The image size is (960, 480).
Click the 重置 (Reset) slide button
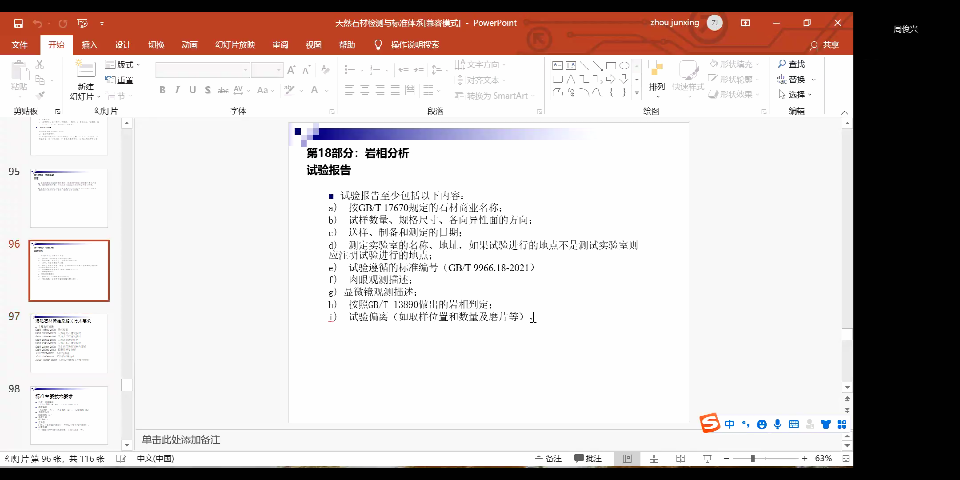[x=119, y=80]
